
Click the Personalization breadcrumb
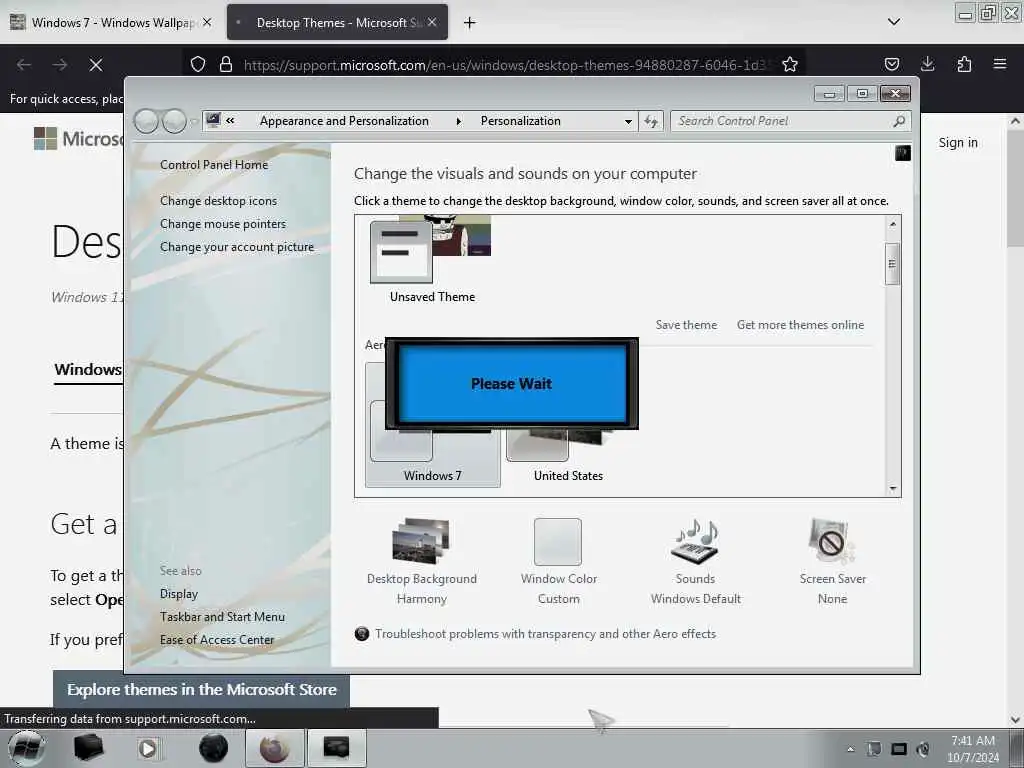(520, 121)
